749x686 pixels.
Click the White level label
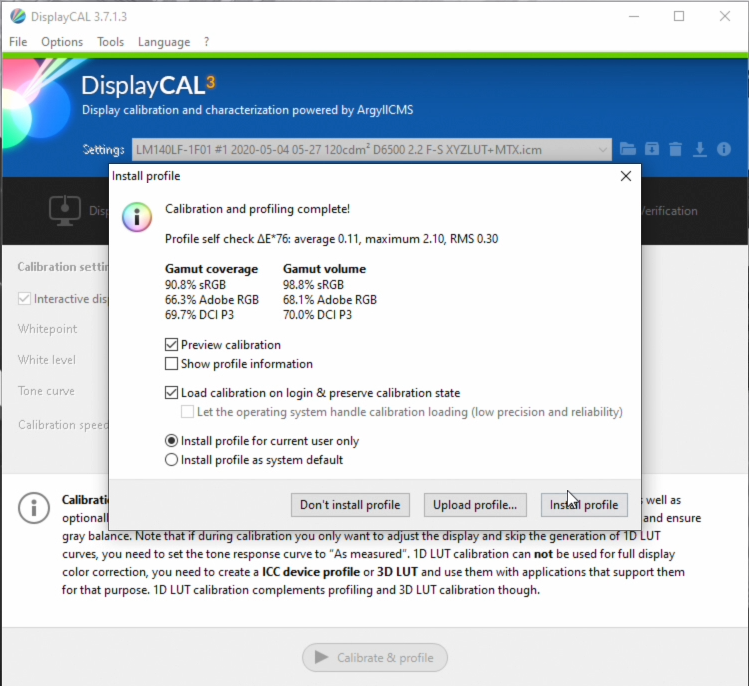47,360
